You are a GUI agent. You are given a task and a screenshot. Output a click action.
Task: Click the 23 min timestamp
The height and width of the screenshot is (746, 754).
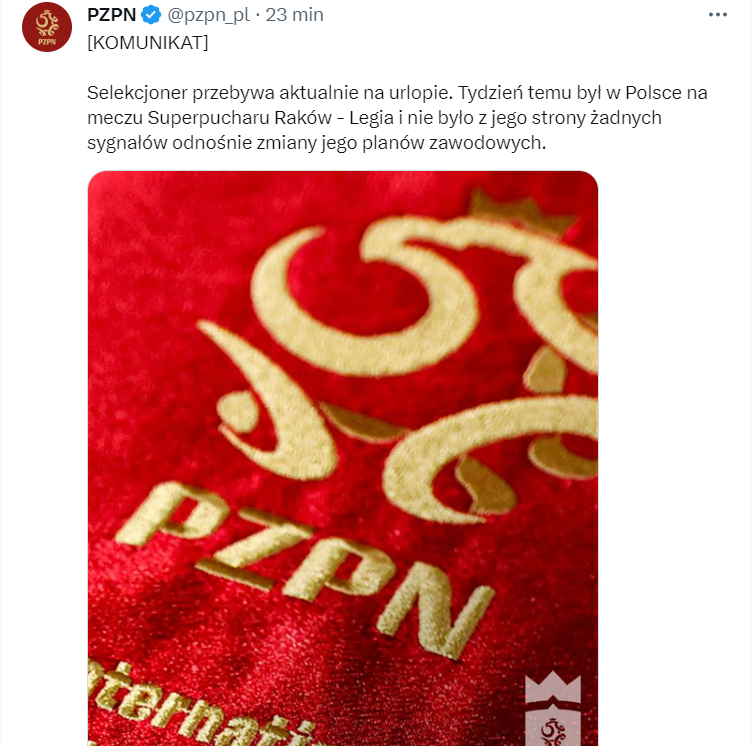[294, 15]
